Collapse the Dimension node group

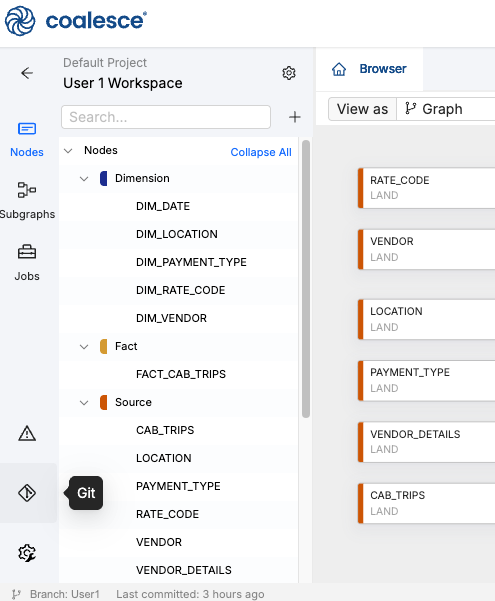[84, 179]
